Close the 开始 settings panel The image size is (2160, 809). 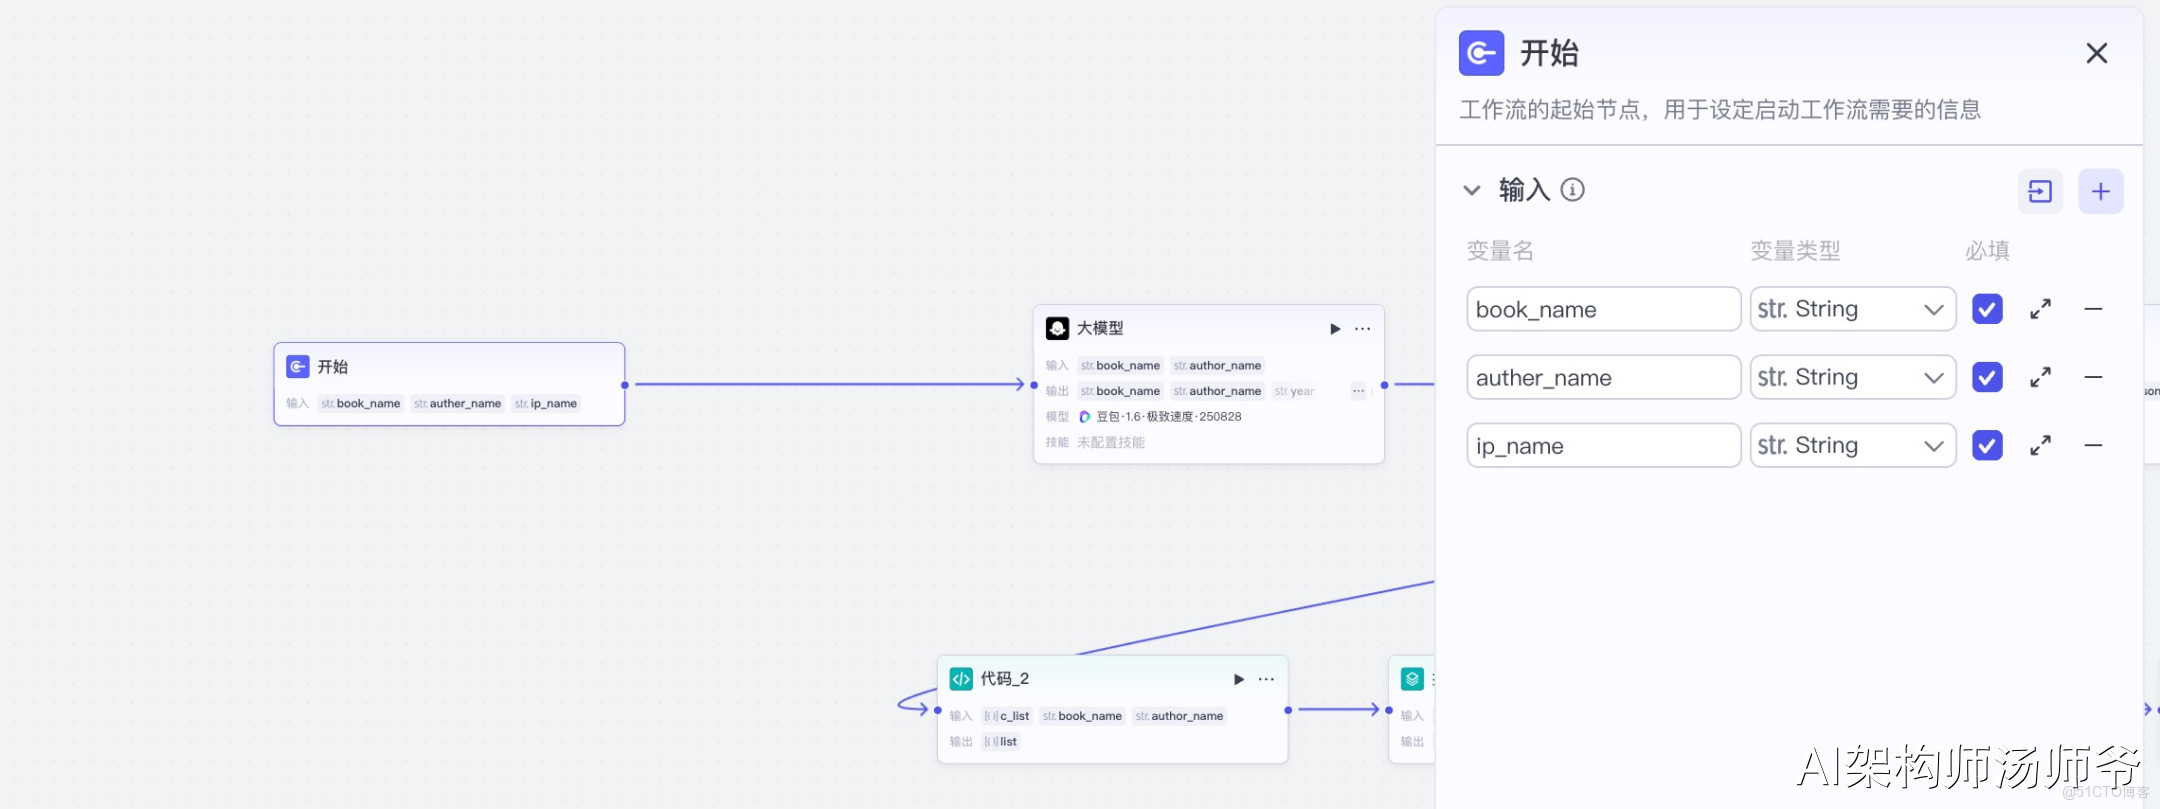click(x=2097, y=53)
